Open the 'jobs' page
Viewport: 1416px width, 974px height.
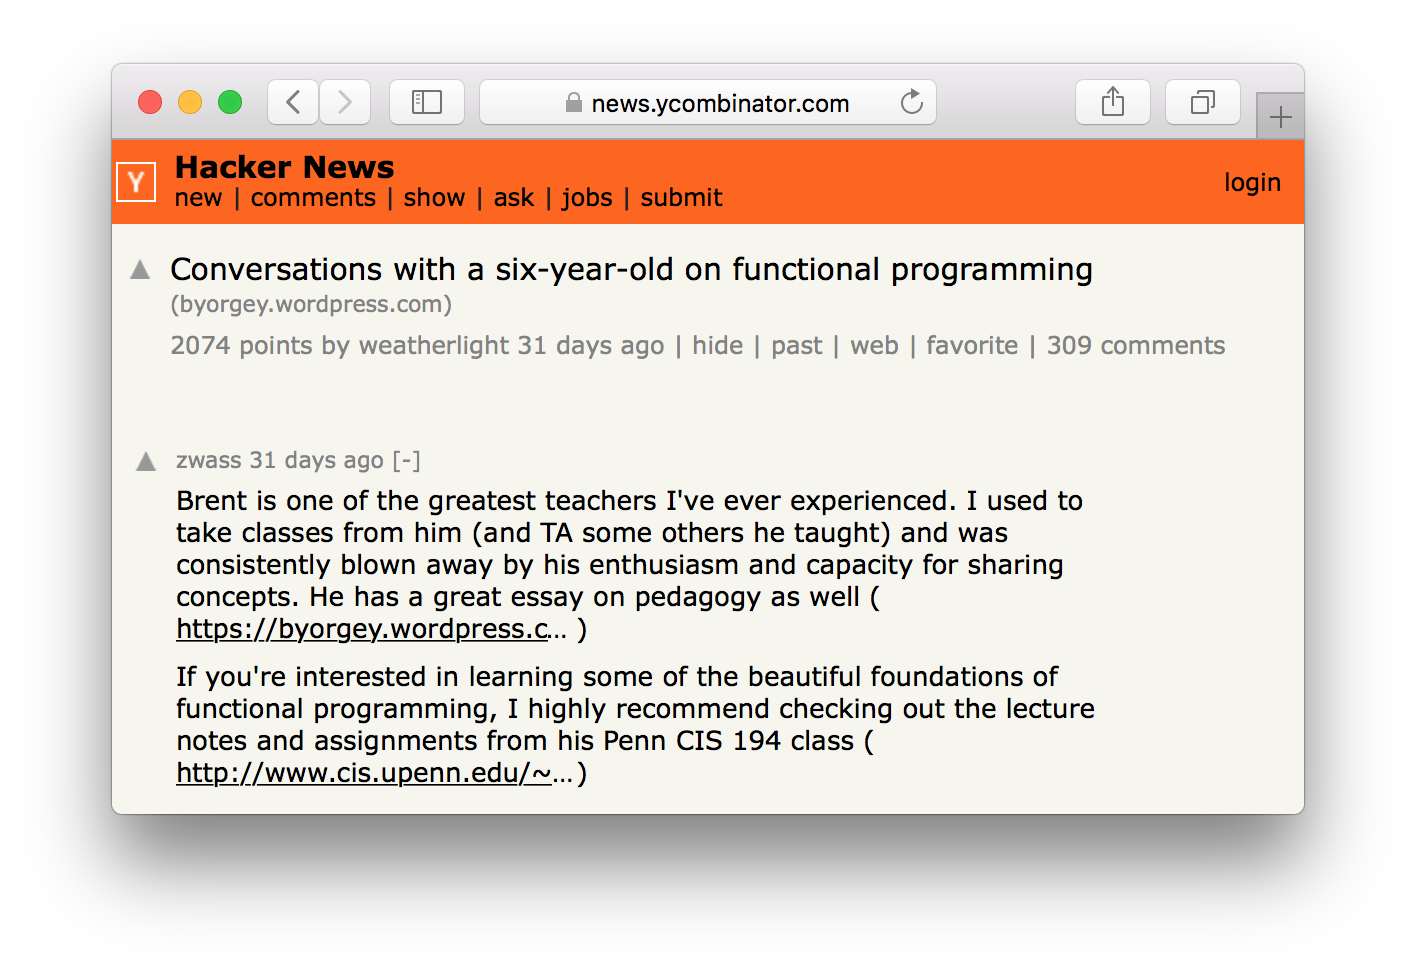pos(587,198)
